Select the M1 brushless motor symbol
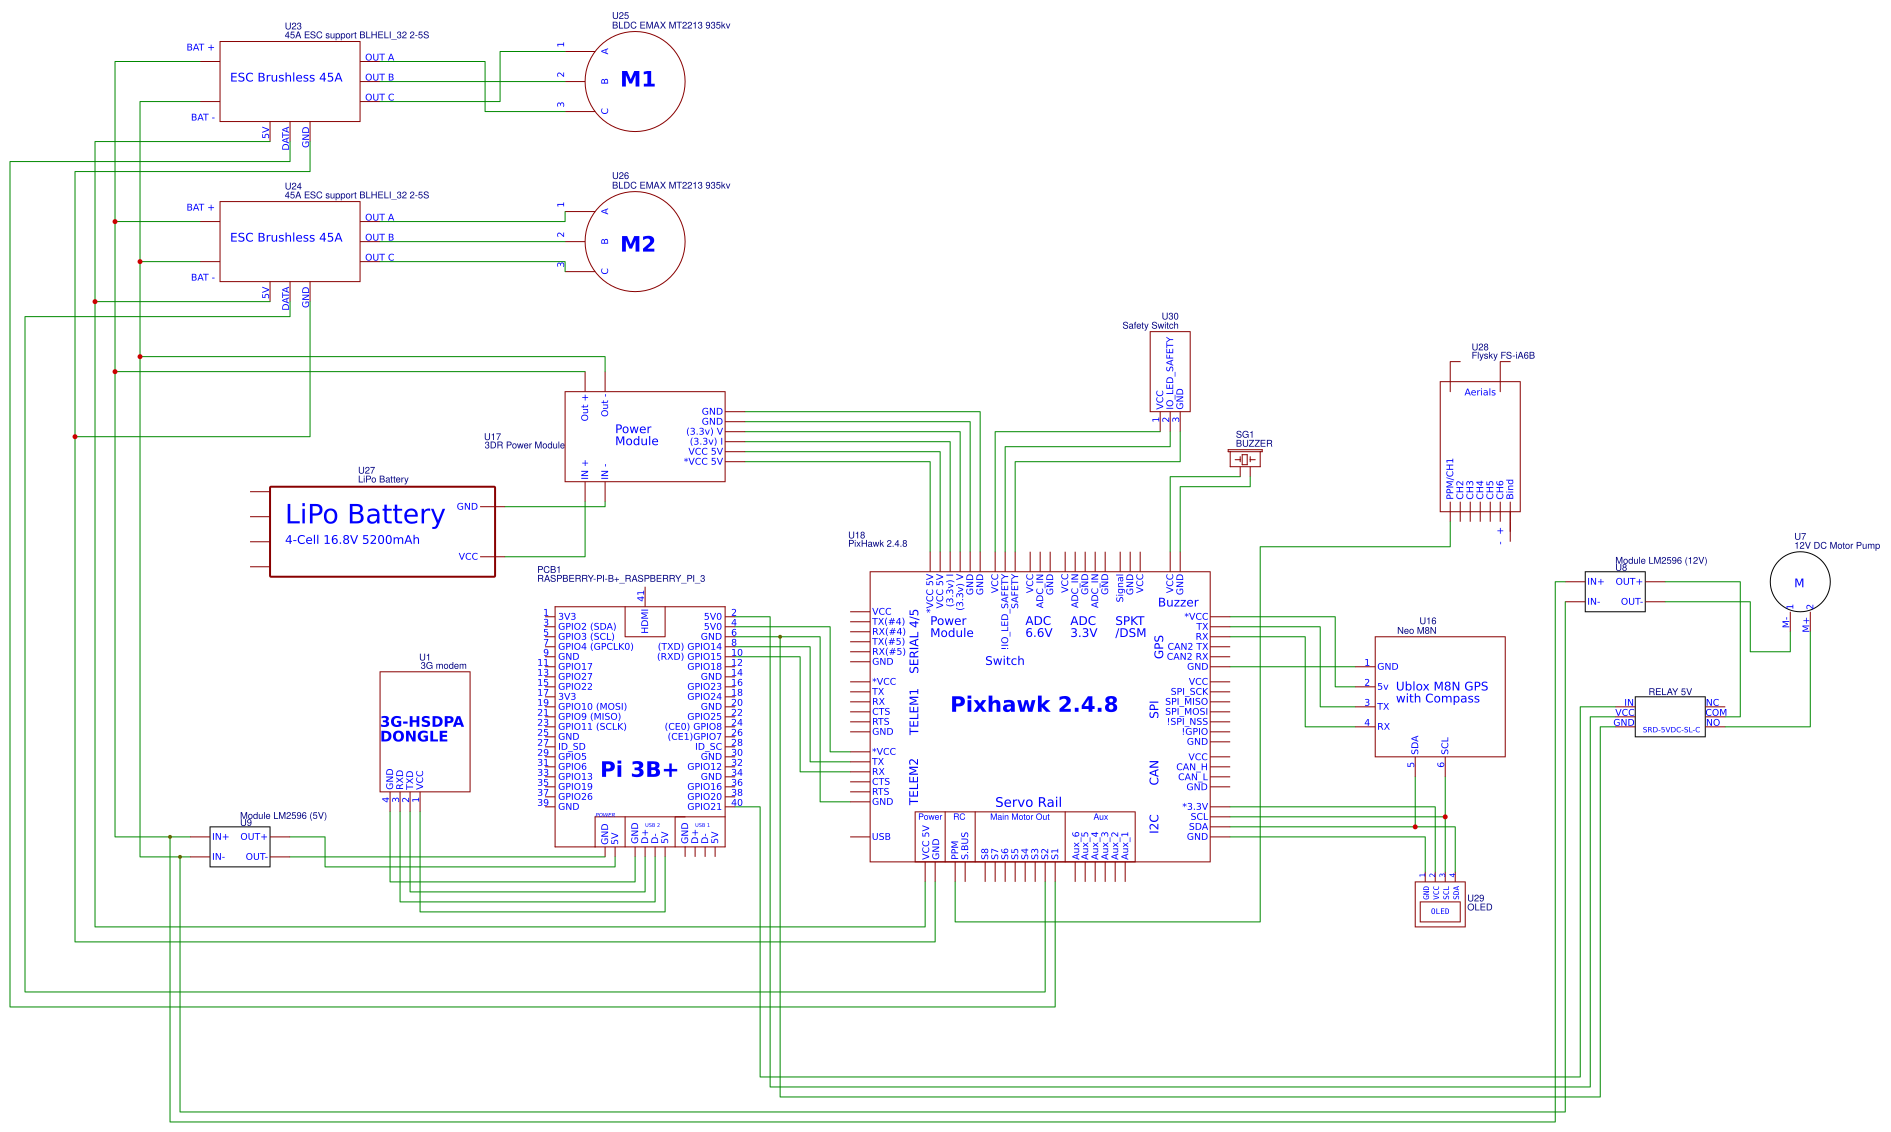The width and height of the screenshot is (1891, 1132). [x=635, y=81]
